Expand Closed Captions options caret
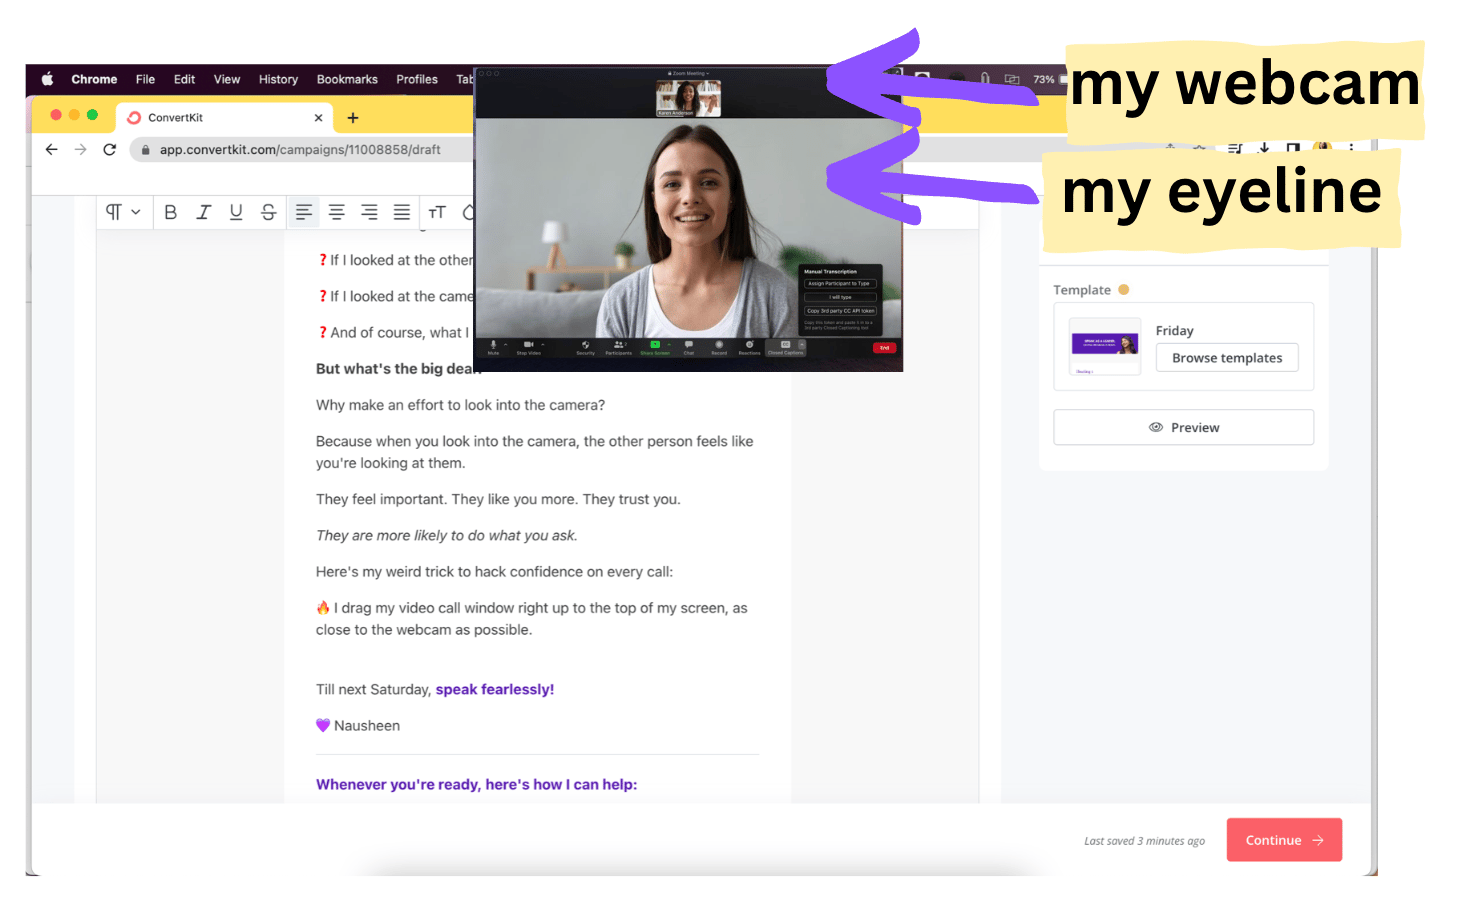The height and width of the screenshot is (914, 1460). 802,344
